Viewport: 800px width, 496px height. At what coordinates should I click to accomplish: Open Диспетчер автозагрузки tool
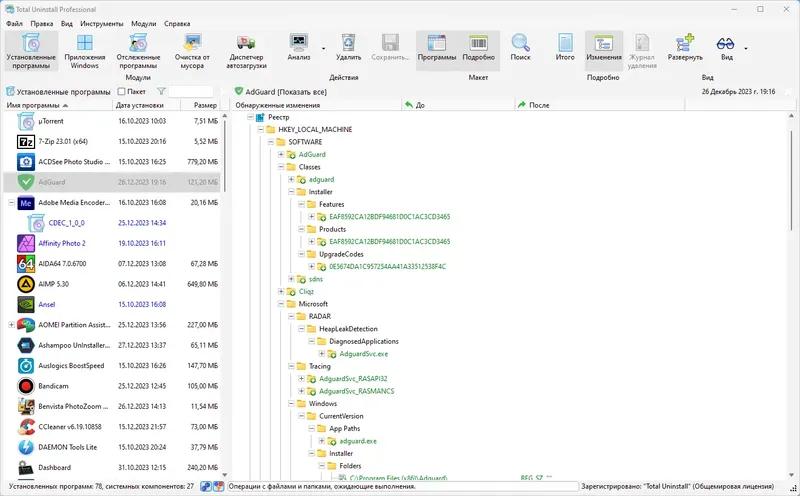coord(246,52)
